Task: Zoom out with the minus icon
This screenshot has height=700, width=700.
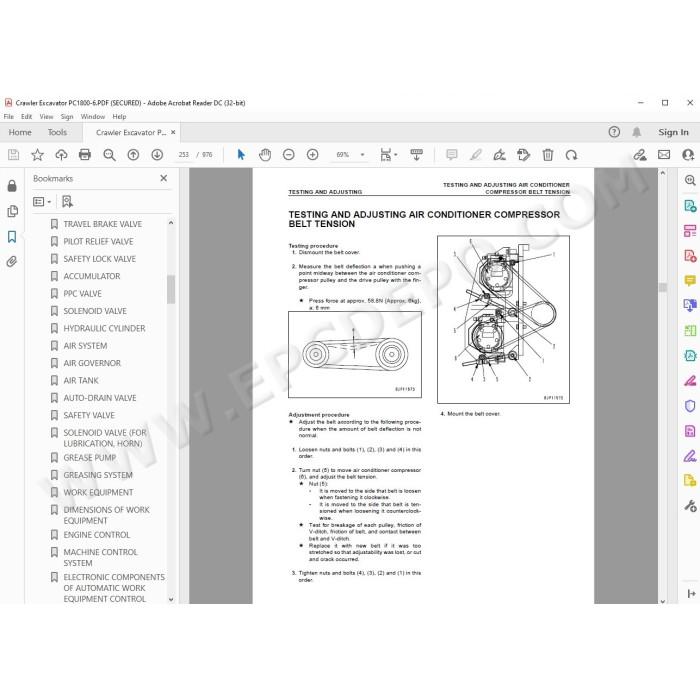Action: [289, 155]
